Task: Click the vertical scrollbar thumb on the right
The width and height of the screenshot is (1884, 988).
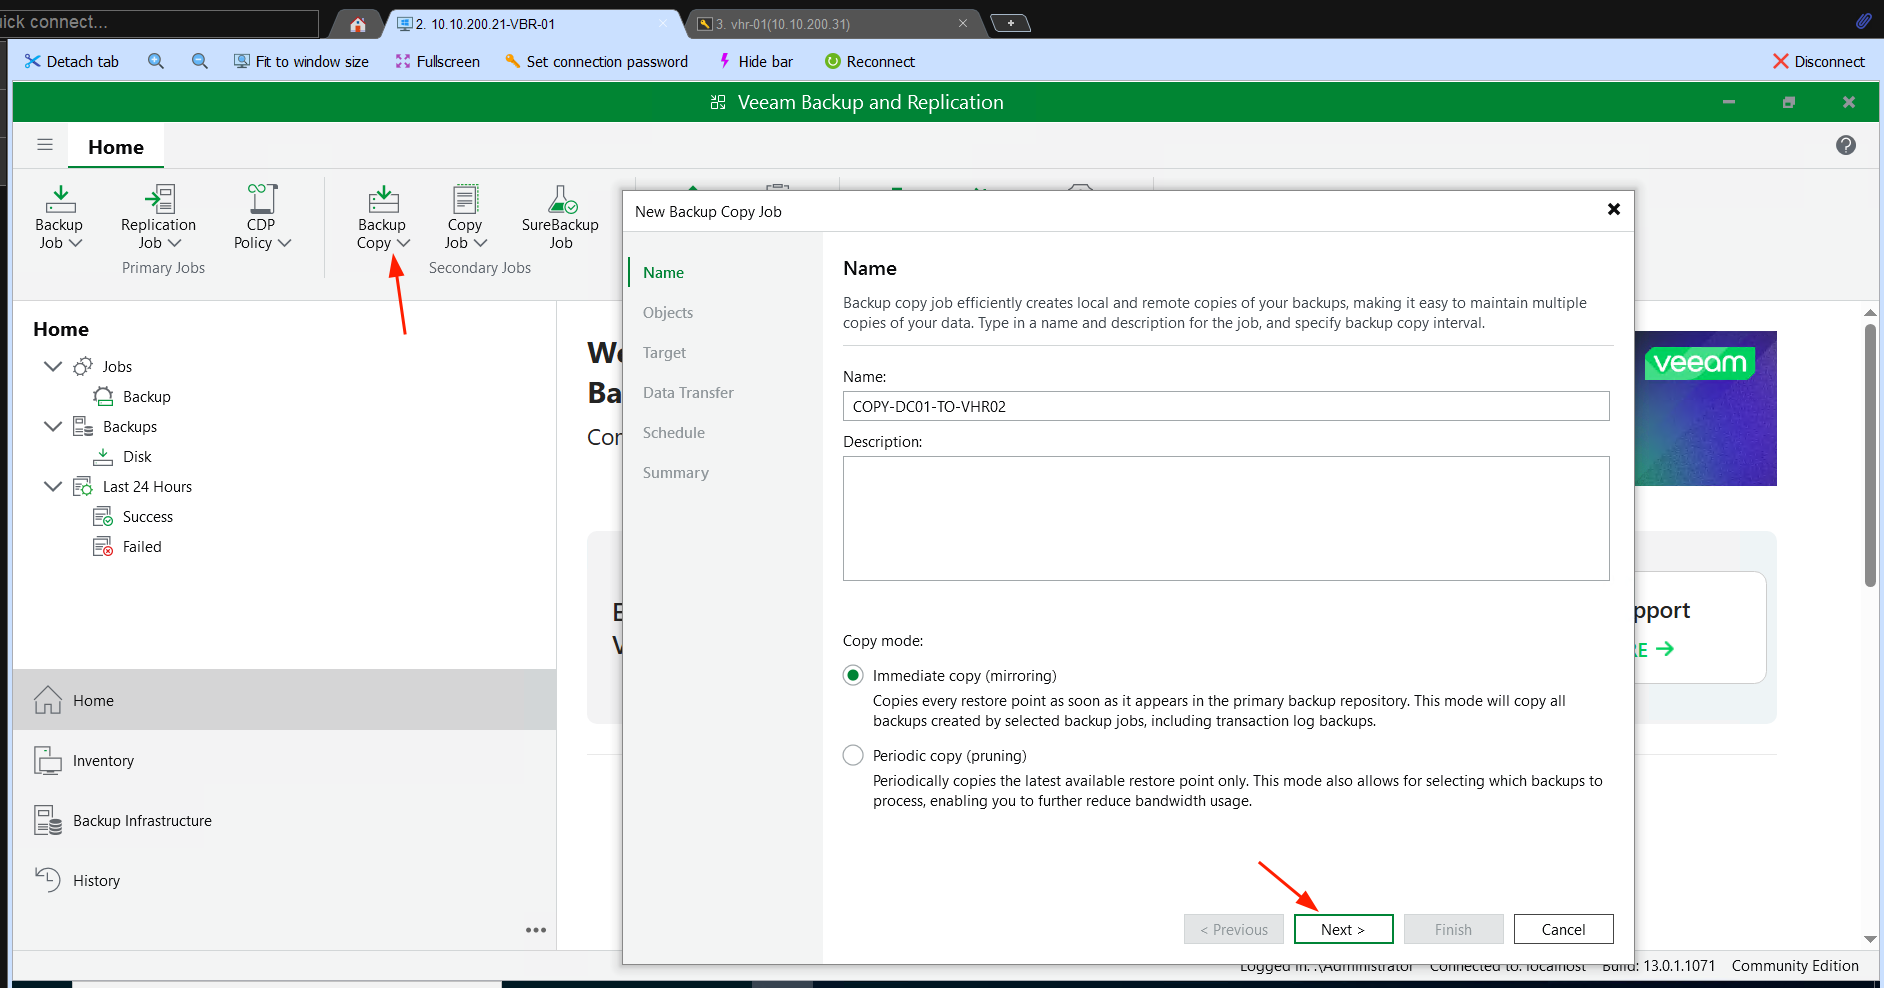Action: [1870, 455]
